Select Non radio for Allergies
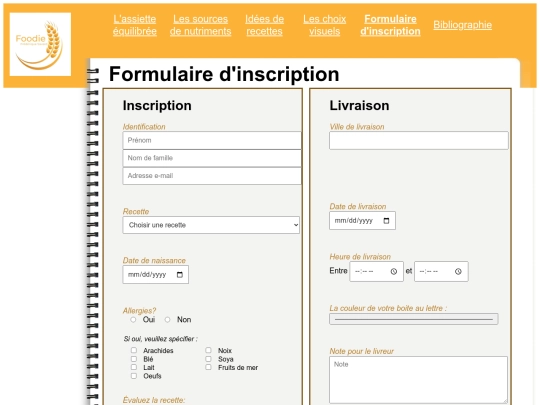Screen dimensions: 540x405 167,320
